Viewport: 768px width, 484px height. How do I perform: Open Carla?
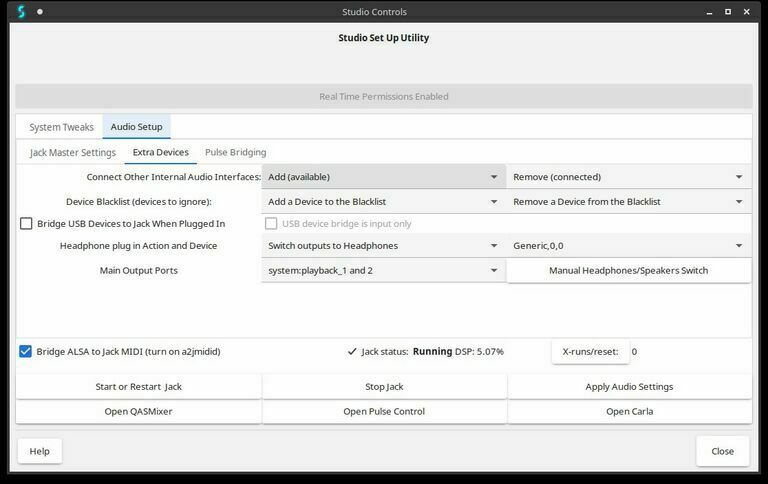click(629, 411)
